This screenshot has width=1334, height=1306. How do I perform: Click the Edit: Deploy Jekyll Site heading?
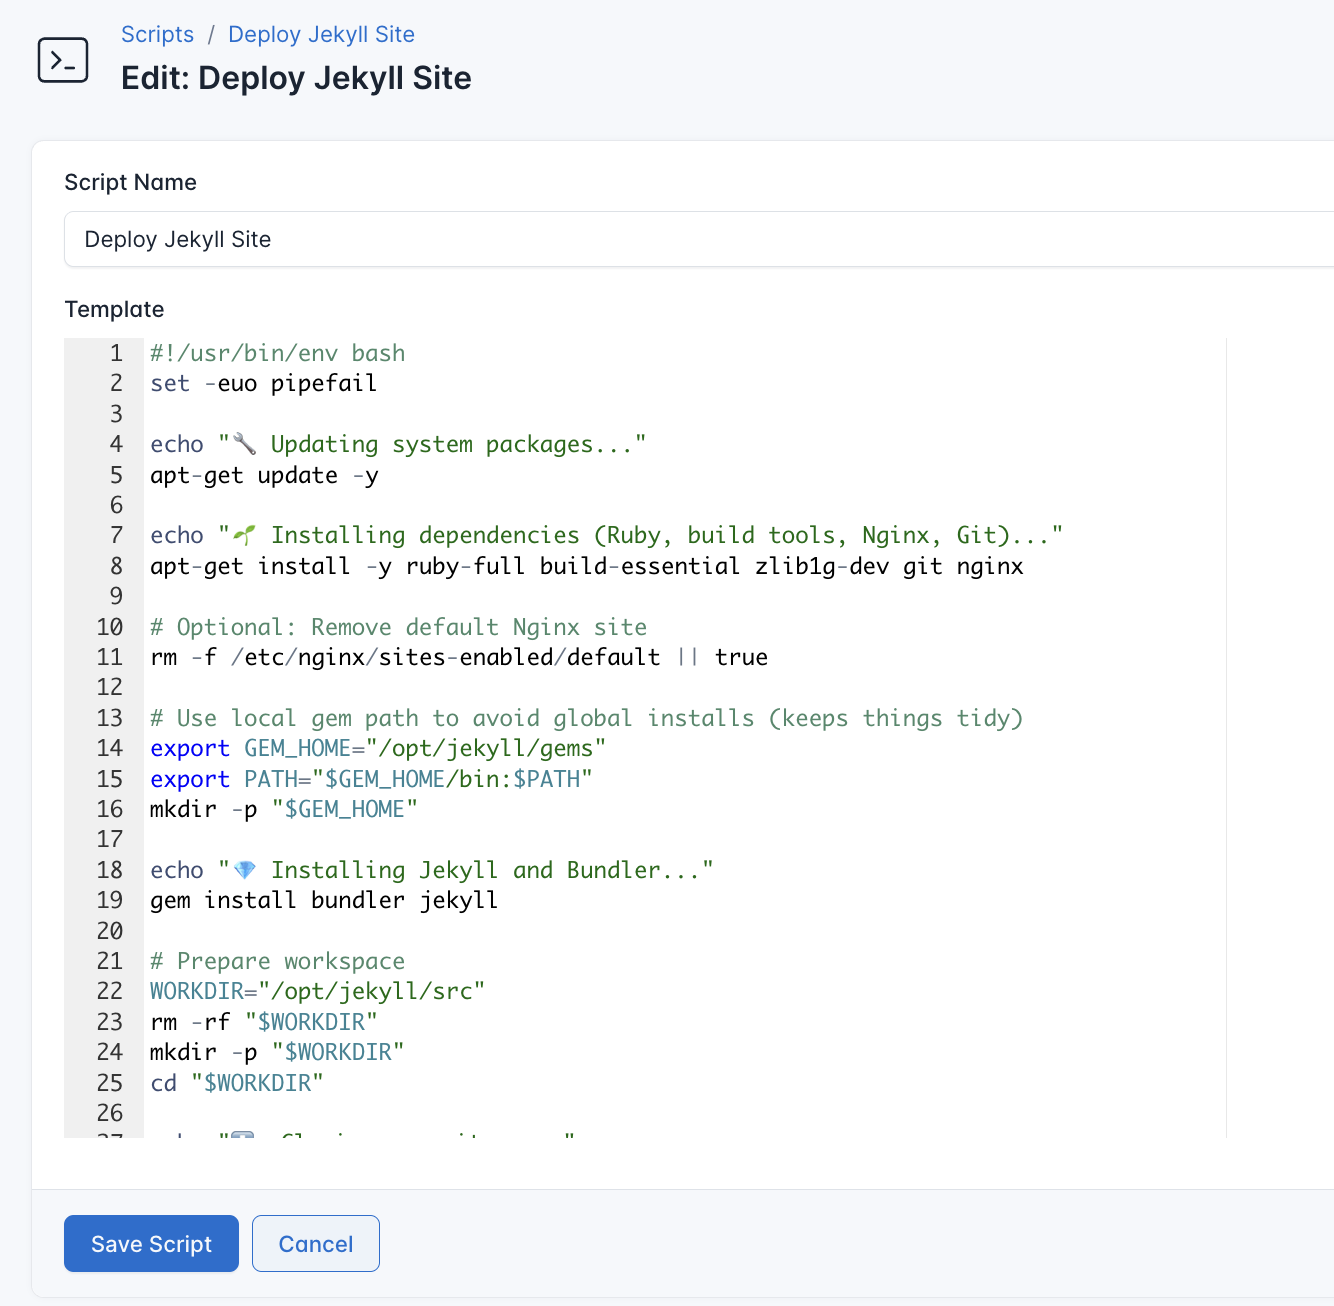295,78
